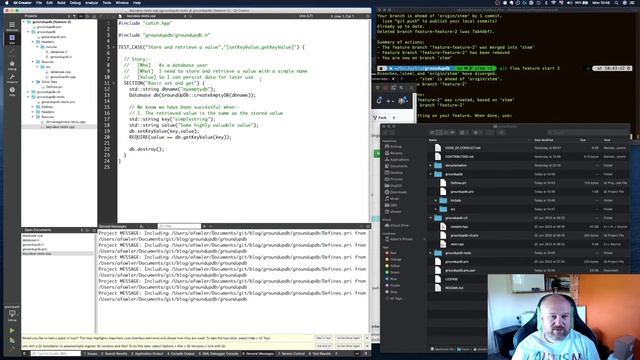This screenshot has width=640, height=360.
Task: Sort Finder list by Name column
Action: coord(433,140)
